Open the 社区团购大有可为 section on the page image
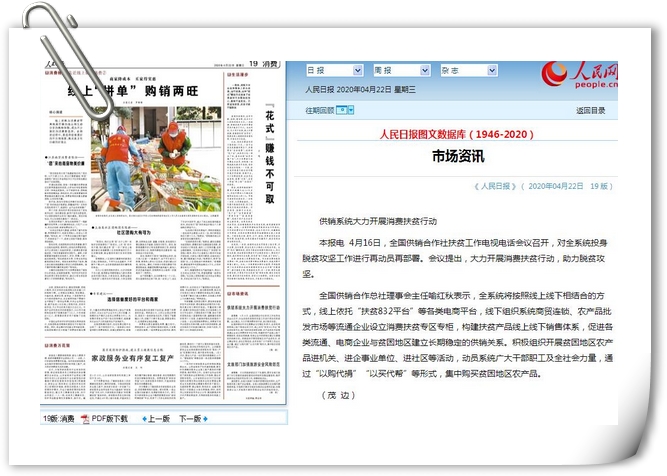The image size is (667, 476). tap(134, 233)
